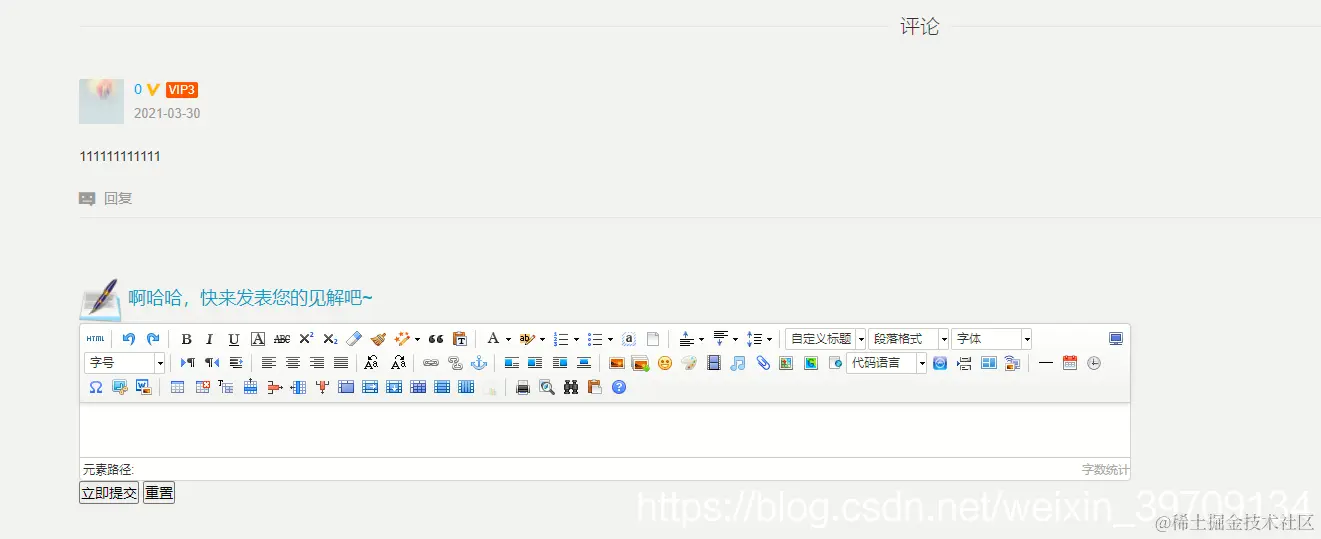Preview content with magnifier icon
This screenshot has height=539, width=1321.
546,387
